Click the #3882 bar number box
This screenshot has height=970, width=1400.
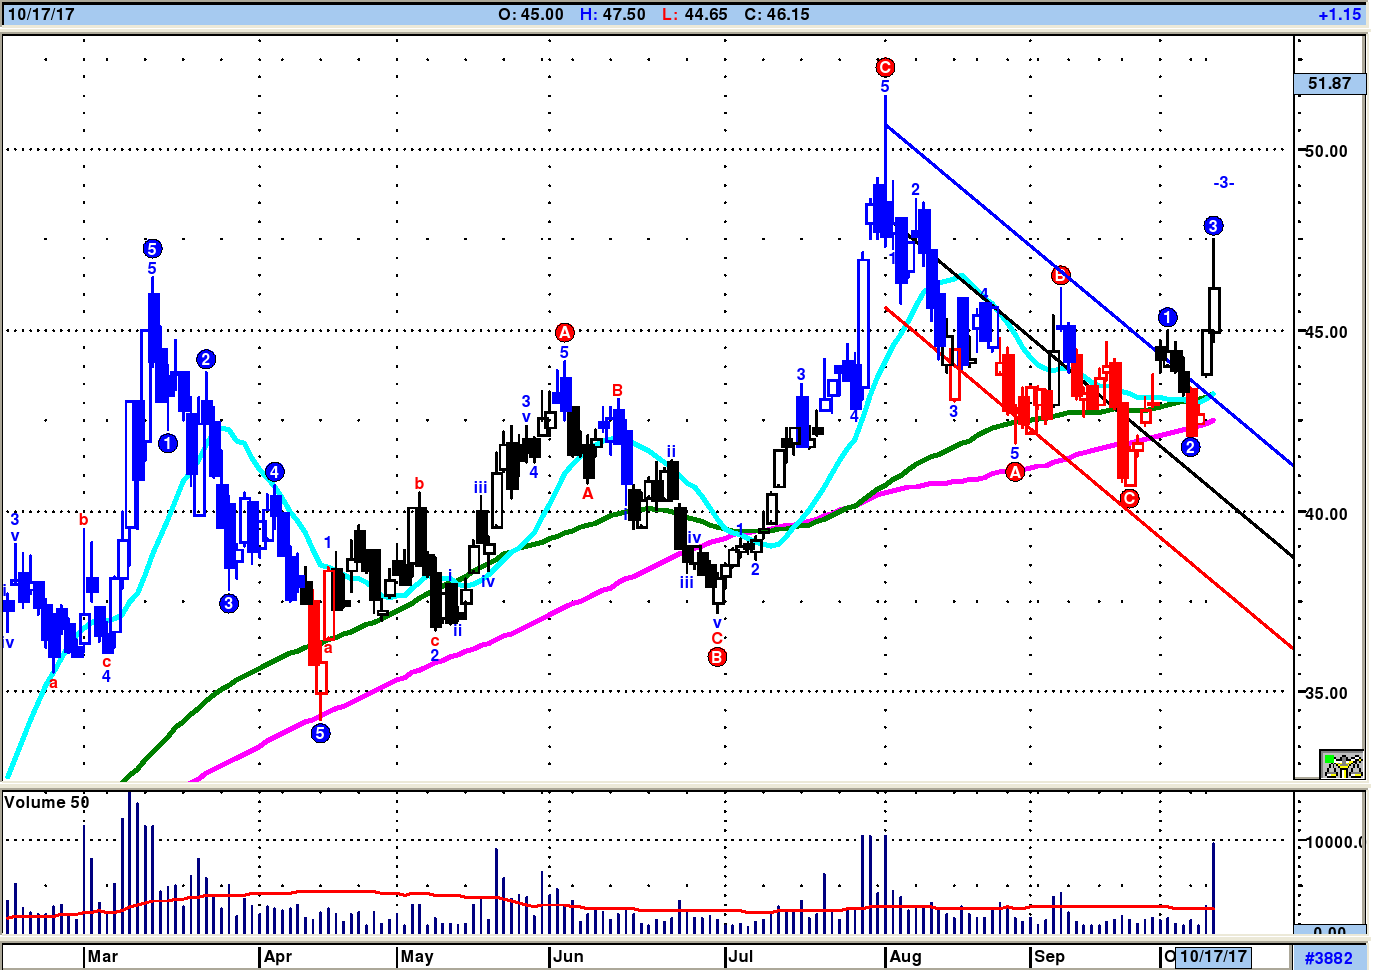(1328, 957)
